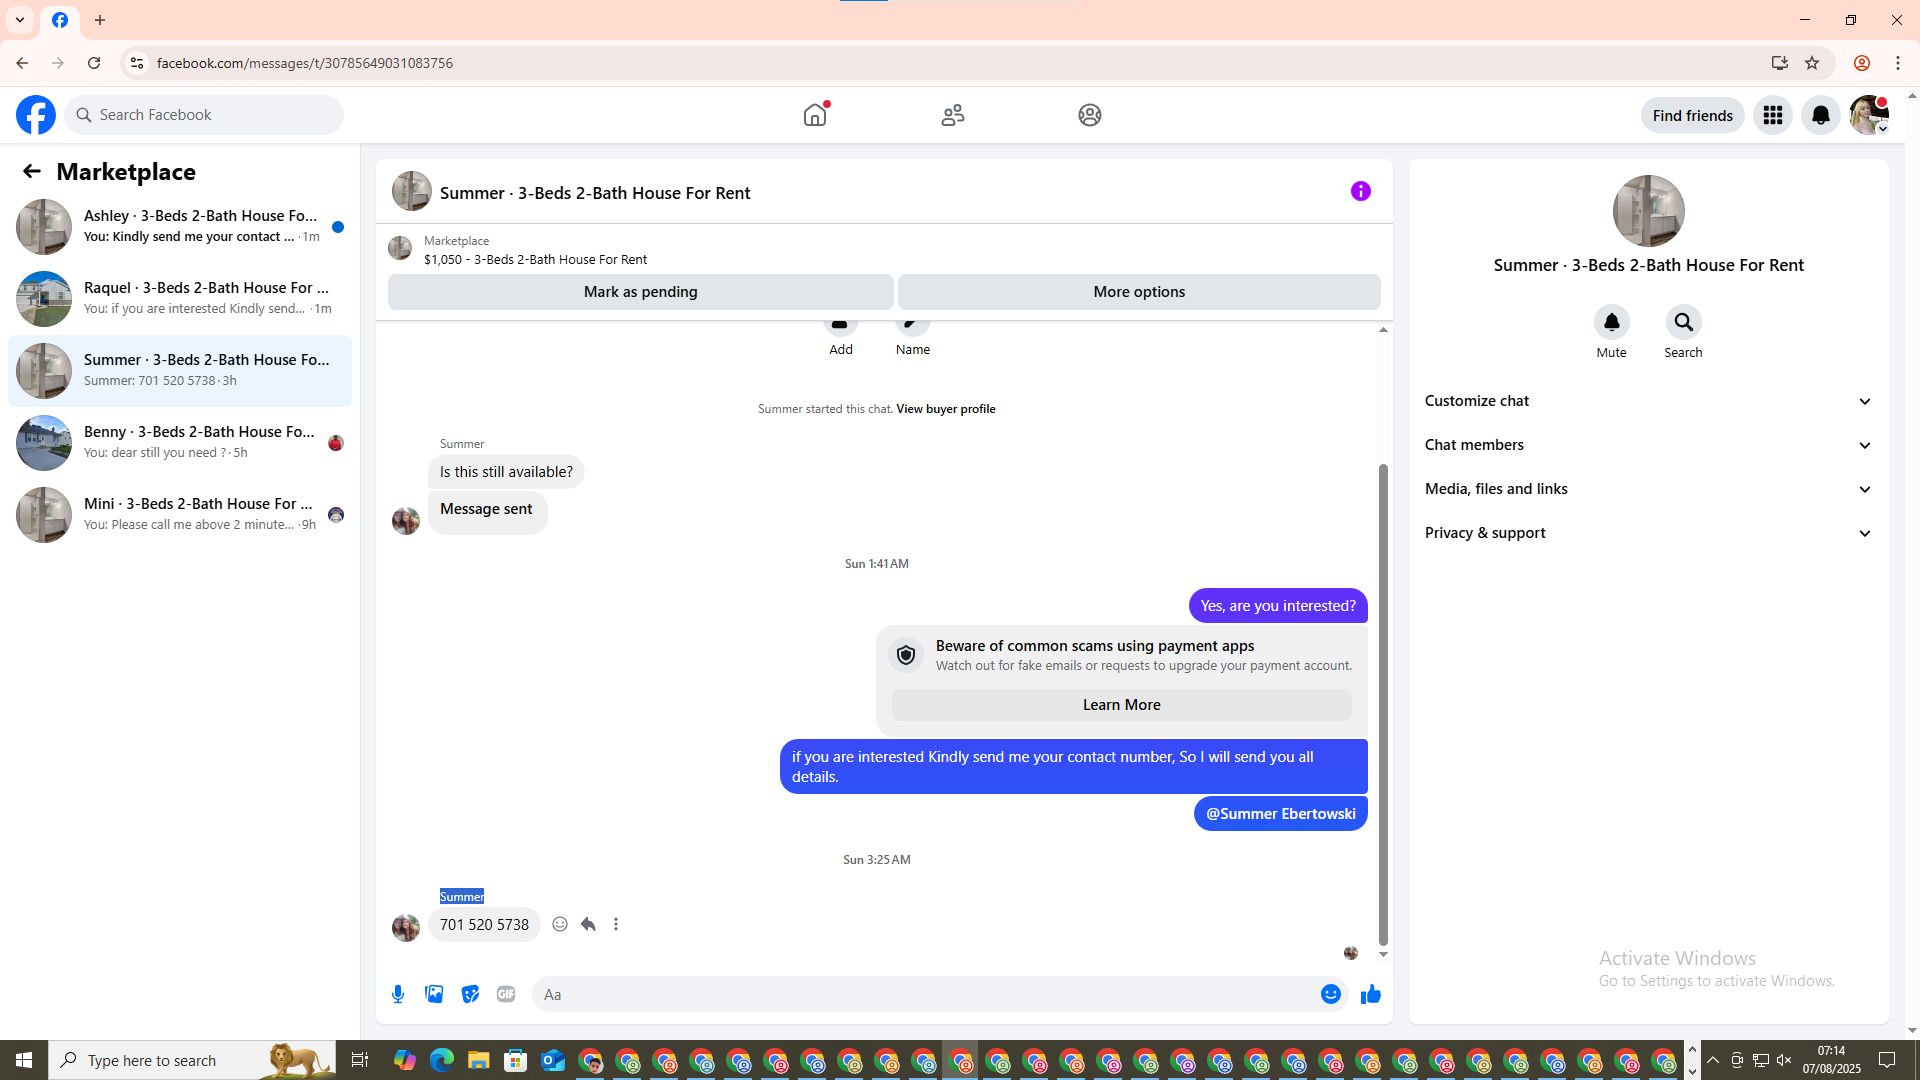Open the sticker picker icon
This screenshot has height=1080, width=1920.
coord(470,994)
